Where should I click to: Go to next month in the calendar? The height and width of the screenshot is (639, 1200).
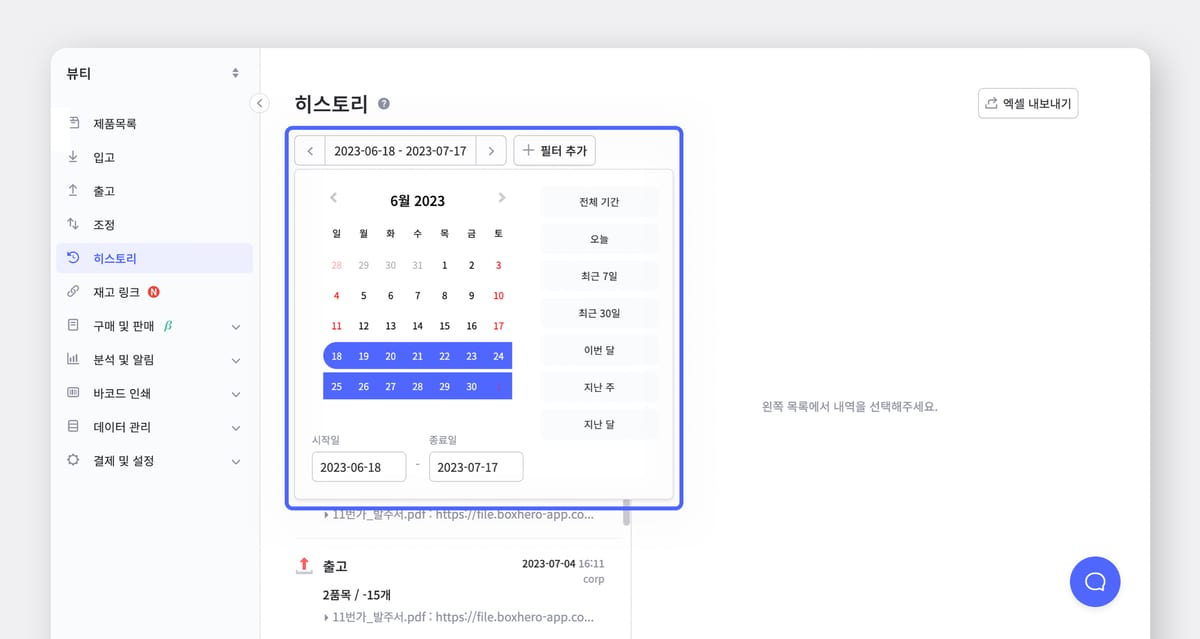coord(502,198)
